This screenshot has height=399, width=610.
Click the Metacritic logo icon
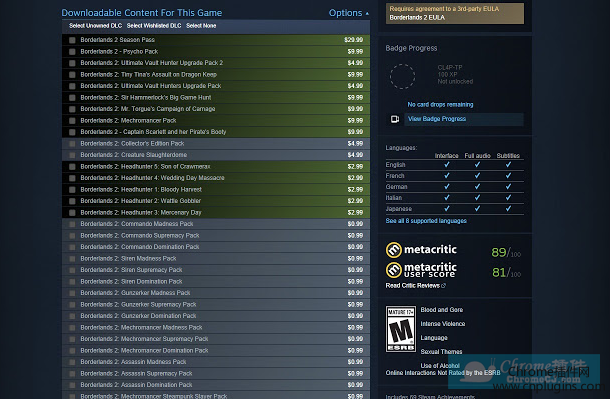coord(393,250)
